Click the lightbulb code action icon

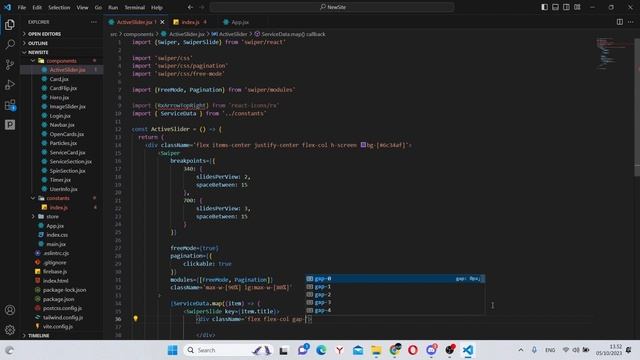click(136, 318)
